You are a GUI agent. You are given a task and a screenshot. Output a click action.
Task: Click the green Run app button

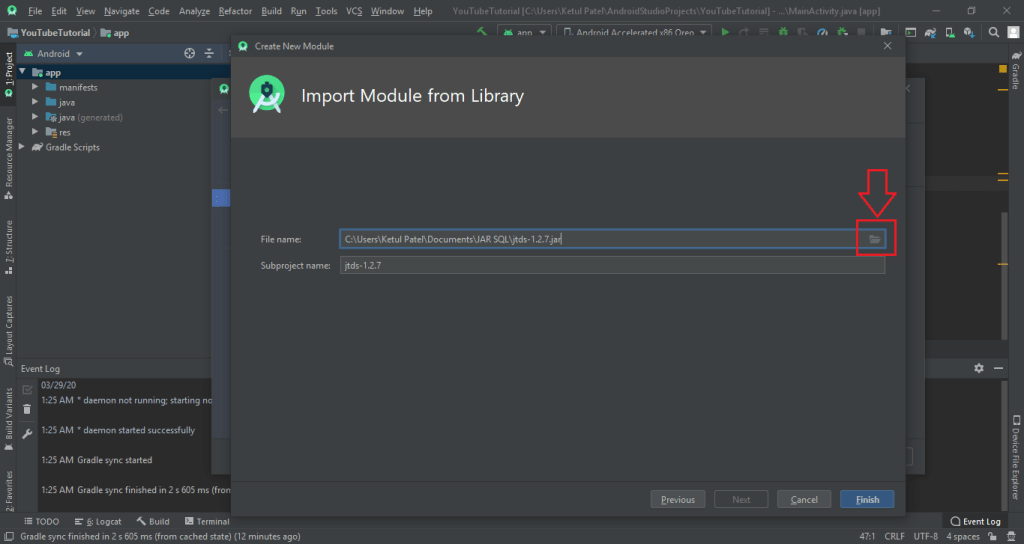tap(726, 32)
